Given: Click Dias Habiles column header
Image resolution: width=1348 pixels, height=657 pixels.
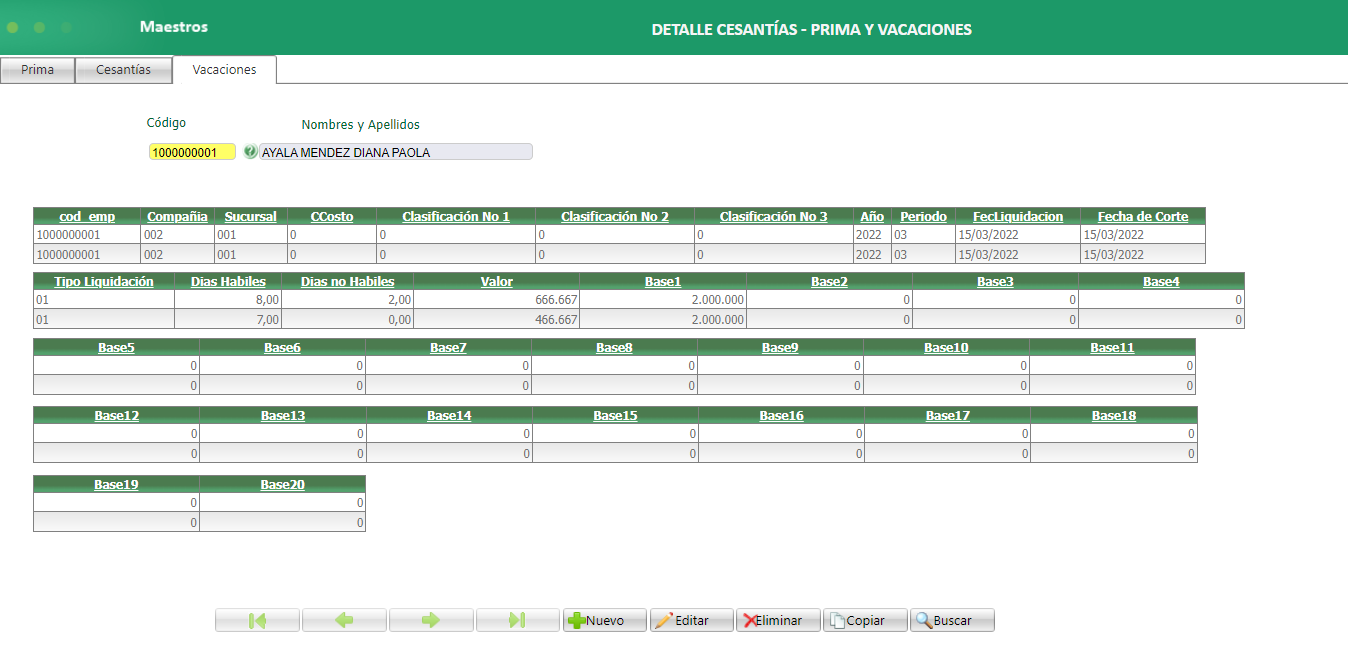Looking at the screenshot, I should coord(228,281).
